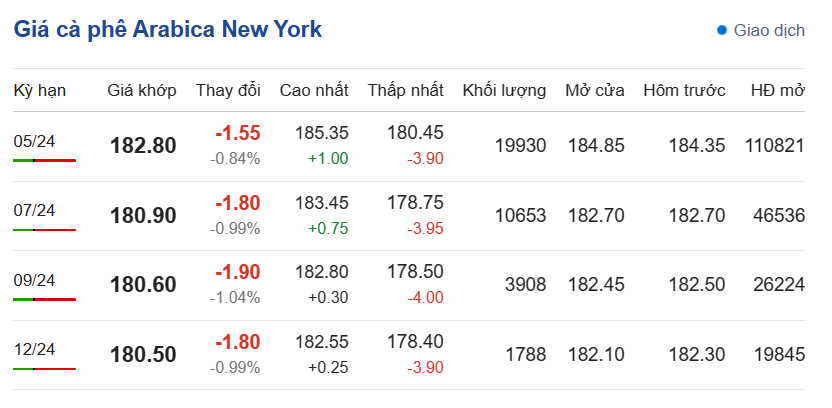Click the Hôm trước column header
832x408 pixels.
pos(684,90)
